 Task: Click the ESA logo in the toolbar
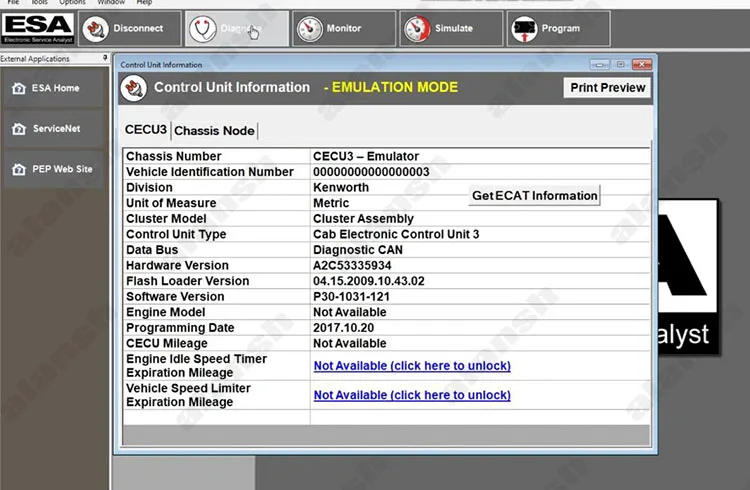click(x=38, y=28)
